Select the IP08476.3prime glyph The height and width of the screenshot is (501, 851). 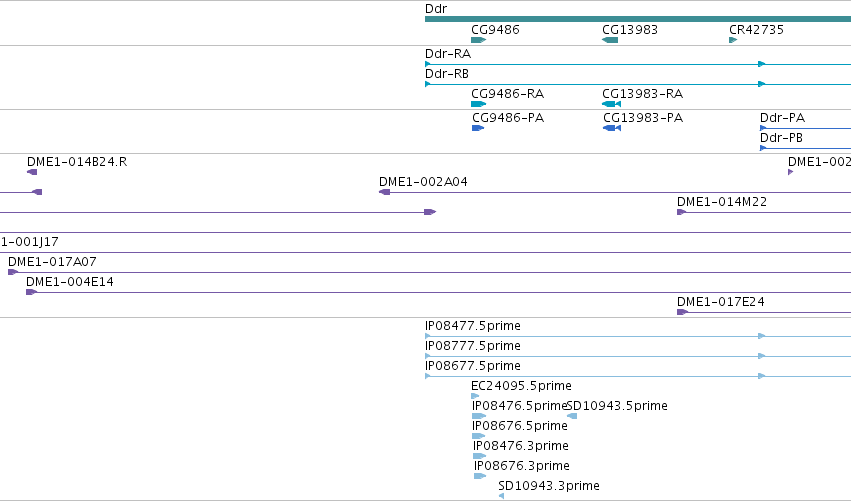tap(479, 456)
